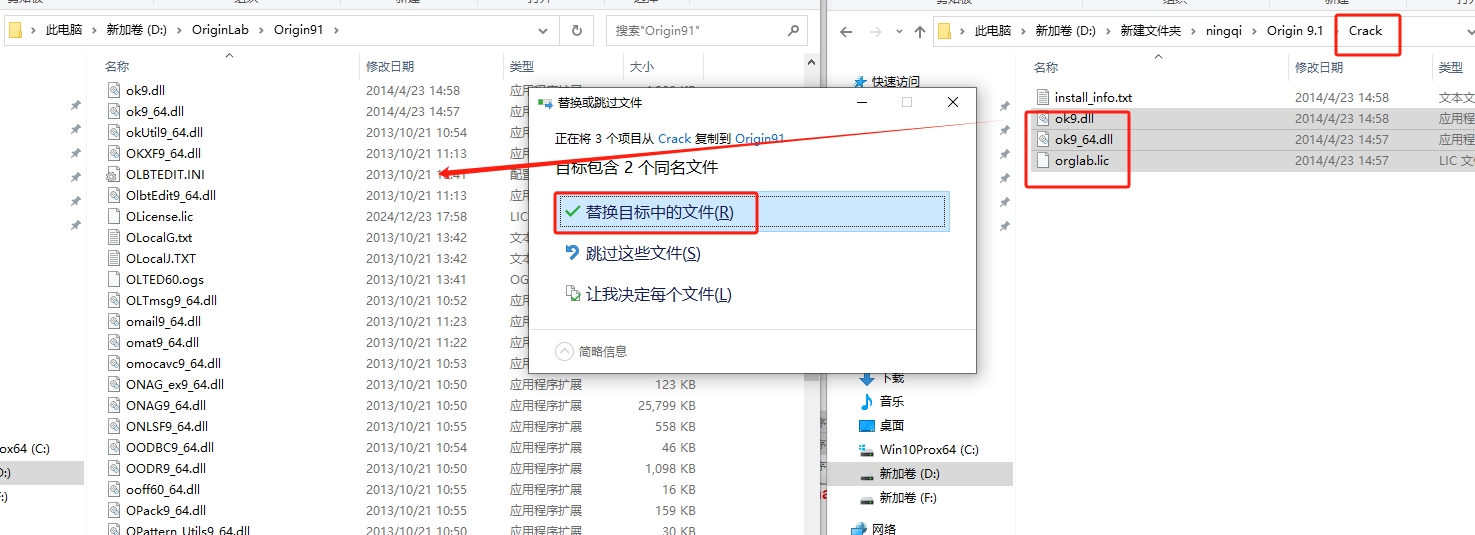The width and height of the screenshot is (1475, 535).
Task: Choose 让我决定每个文件(L) option
Action: [x=647, y=294]
